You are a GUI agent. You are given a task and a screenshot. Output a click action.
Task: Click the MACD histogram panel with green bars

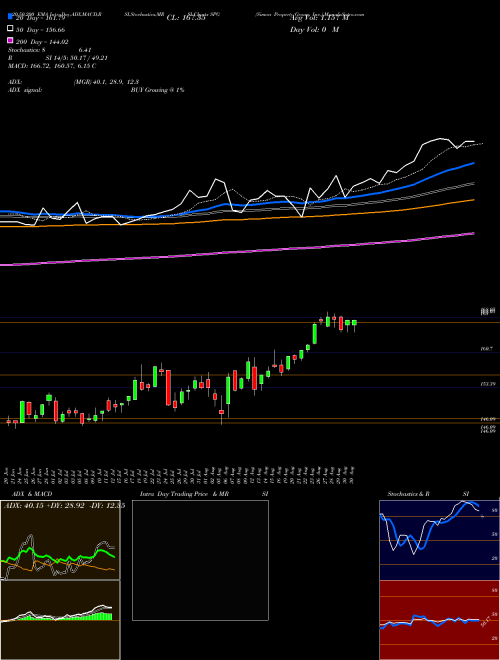click(60, 620)
